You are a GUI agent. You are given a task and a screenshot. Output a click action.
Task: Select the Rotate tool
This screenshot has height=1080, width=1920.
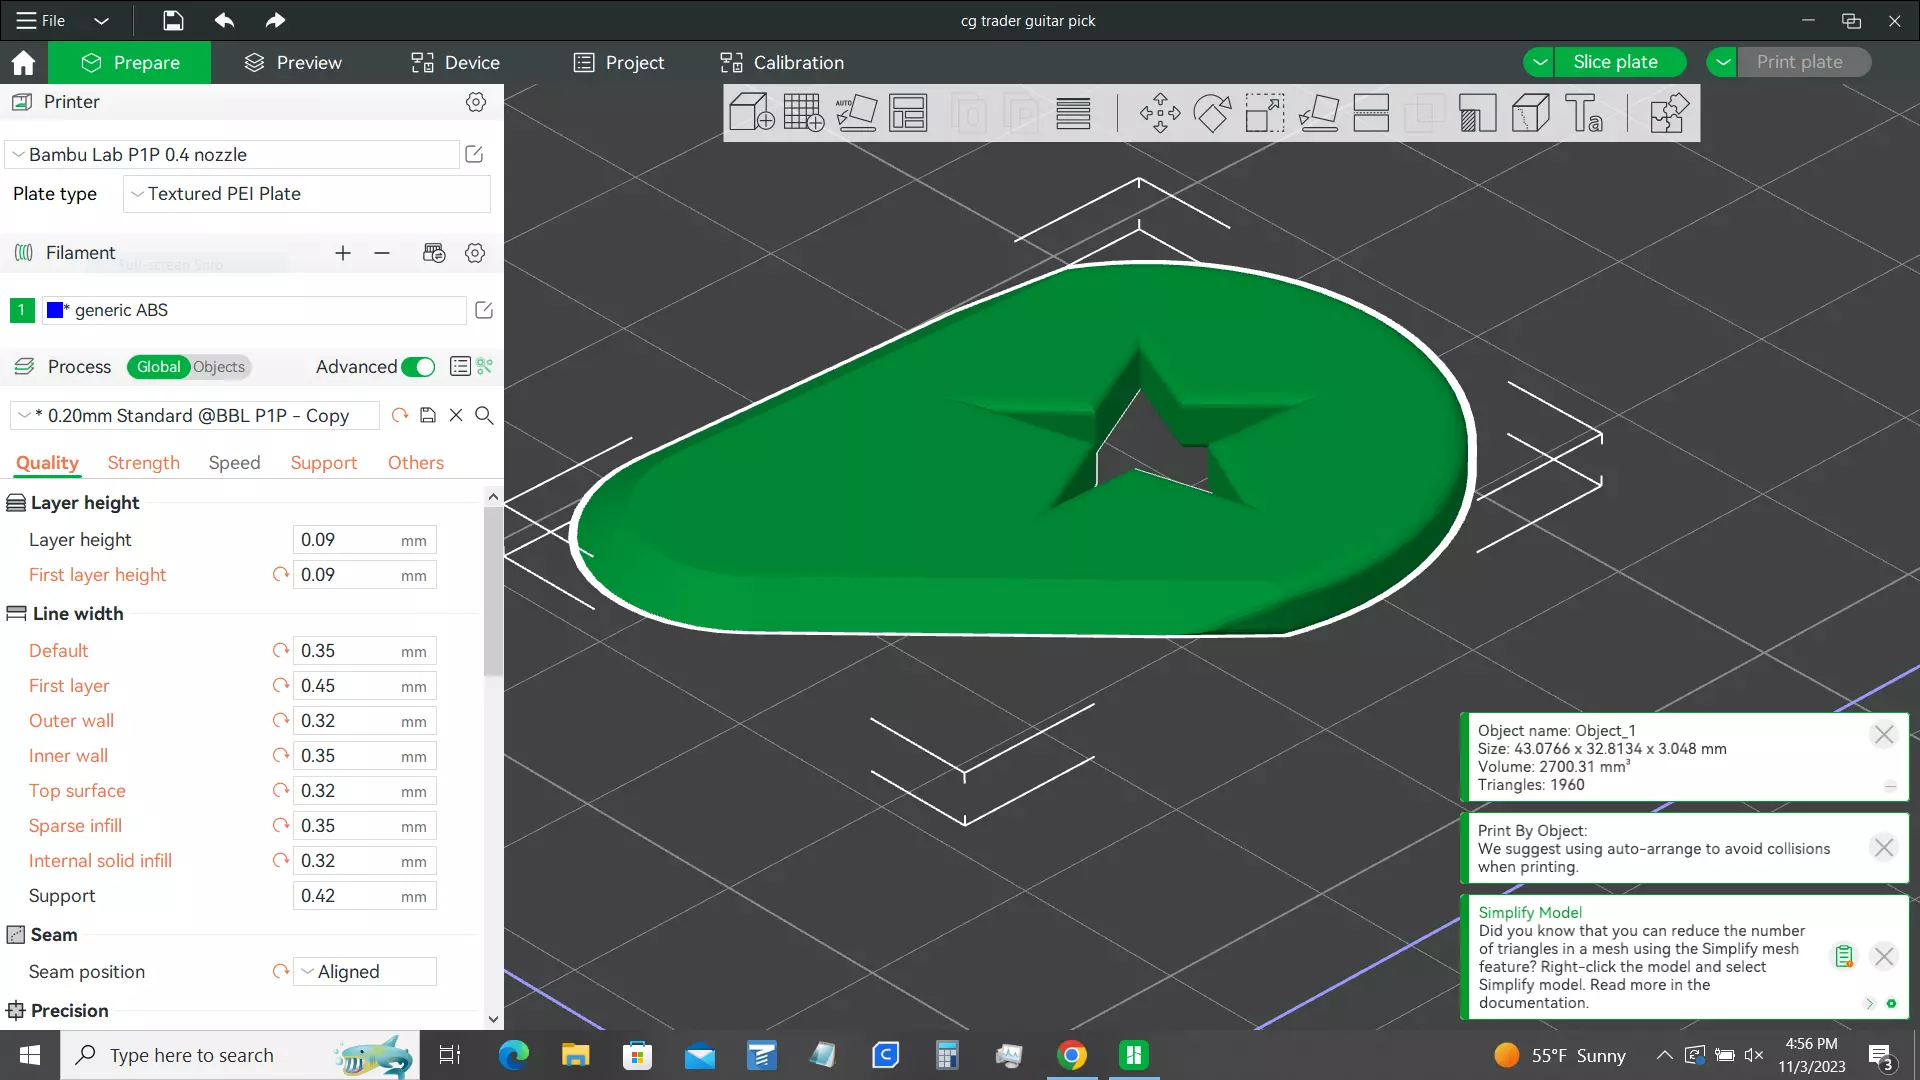(1212, 113)
